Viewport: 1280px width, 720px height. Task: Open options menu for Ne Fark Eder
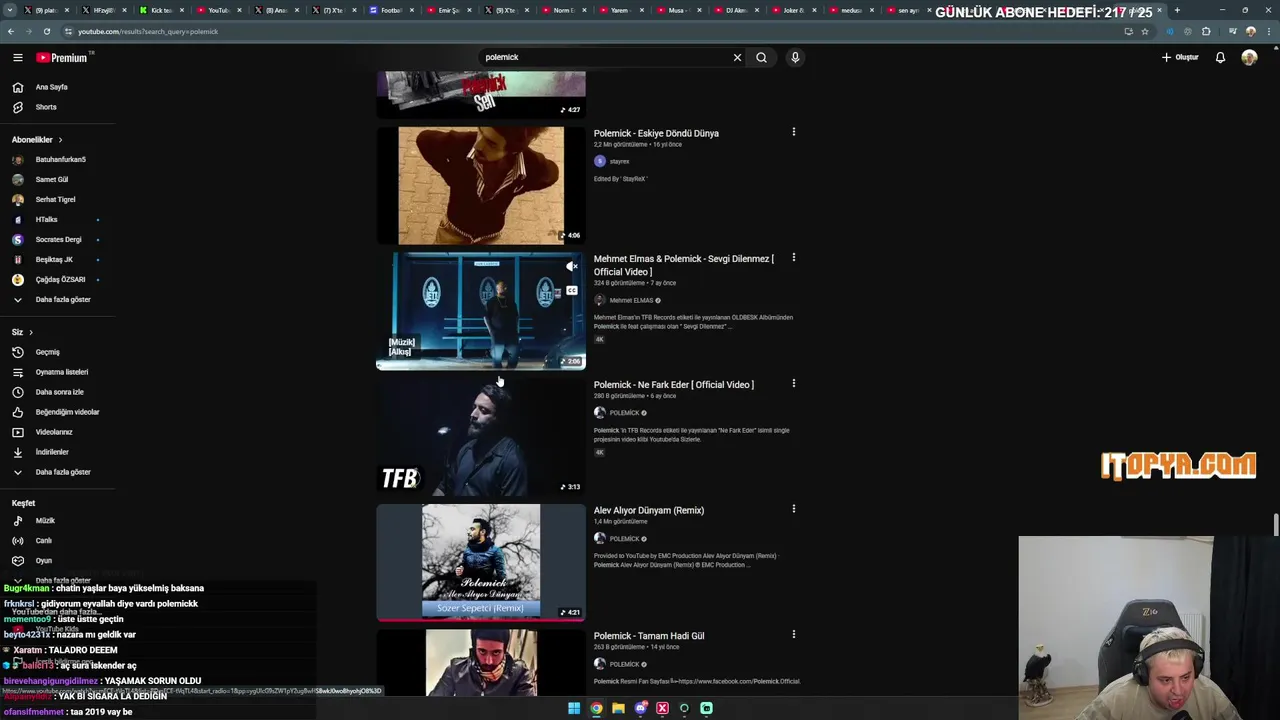(794, 383)
